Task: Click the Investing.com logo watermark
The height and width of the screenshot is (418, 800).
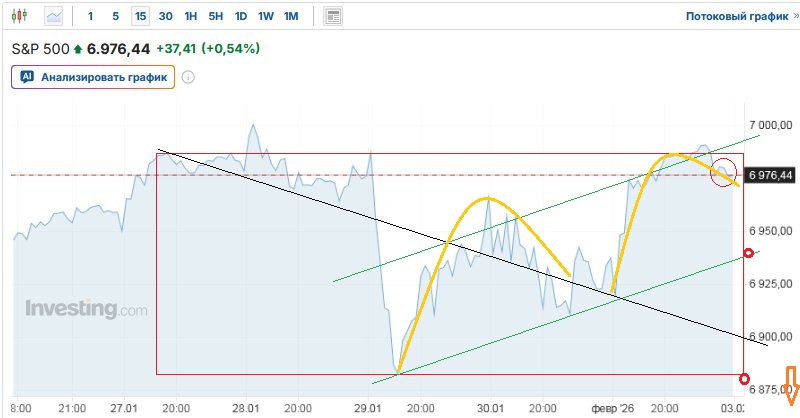Action: coord(86,309)
